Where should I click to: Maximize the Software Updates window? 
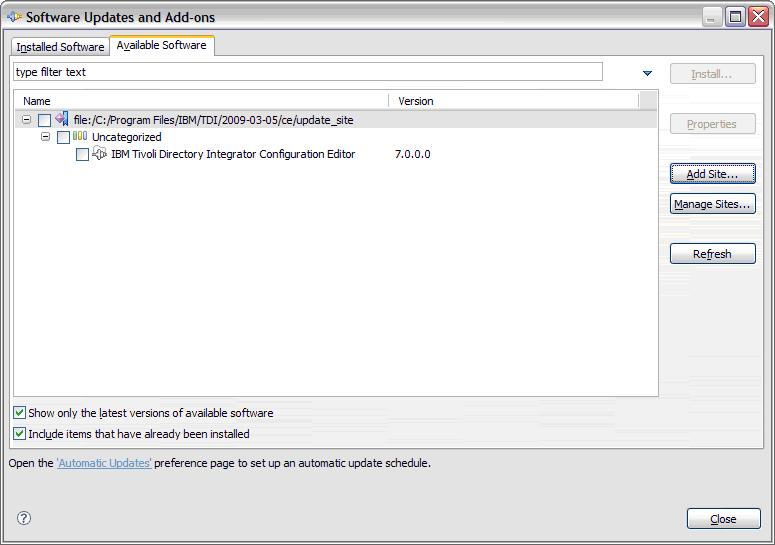[735, 17]
